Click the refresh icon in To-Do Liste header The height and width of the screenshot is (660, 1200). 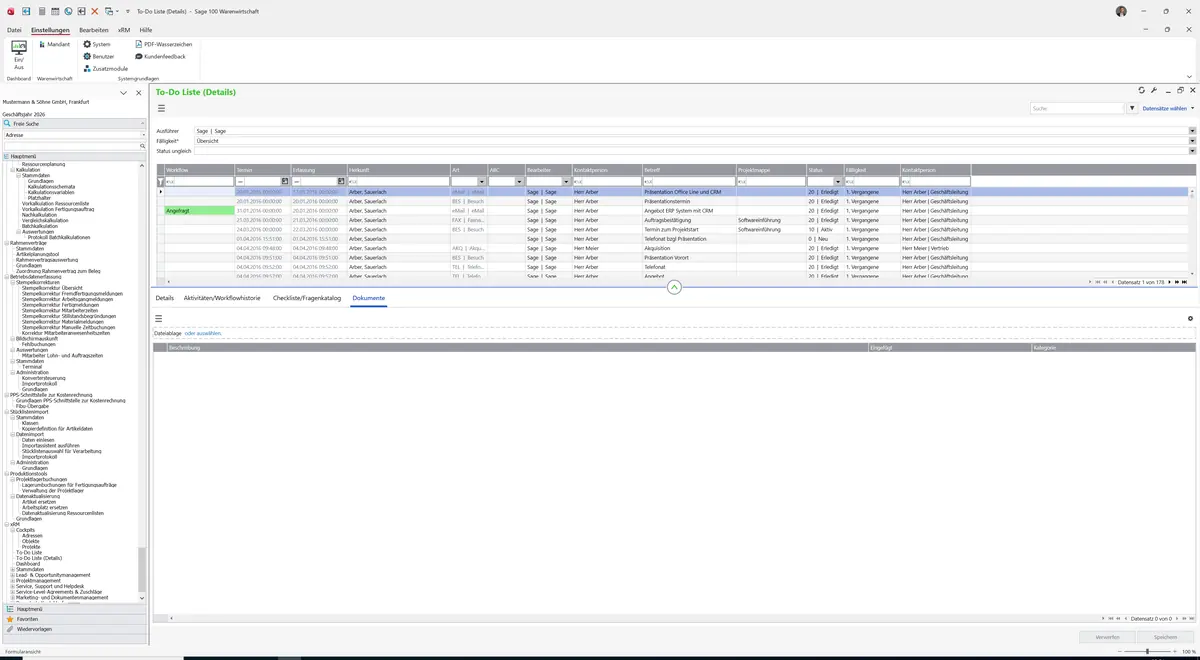coord(1141,91)
